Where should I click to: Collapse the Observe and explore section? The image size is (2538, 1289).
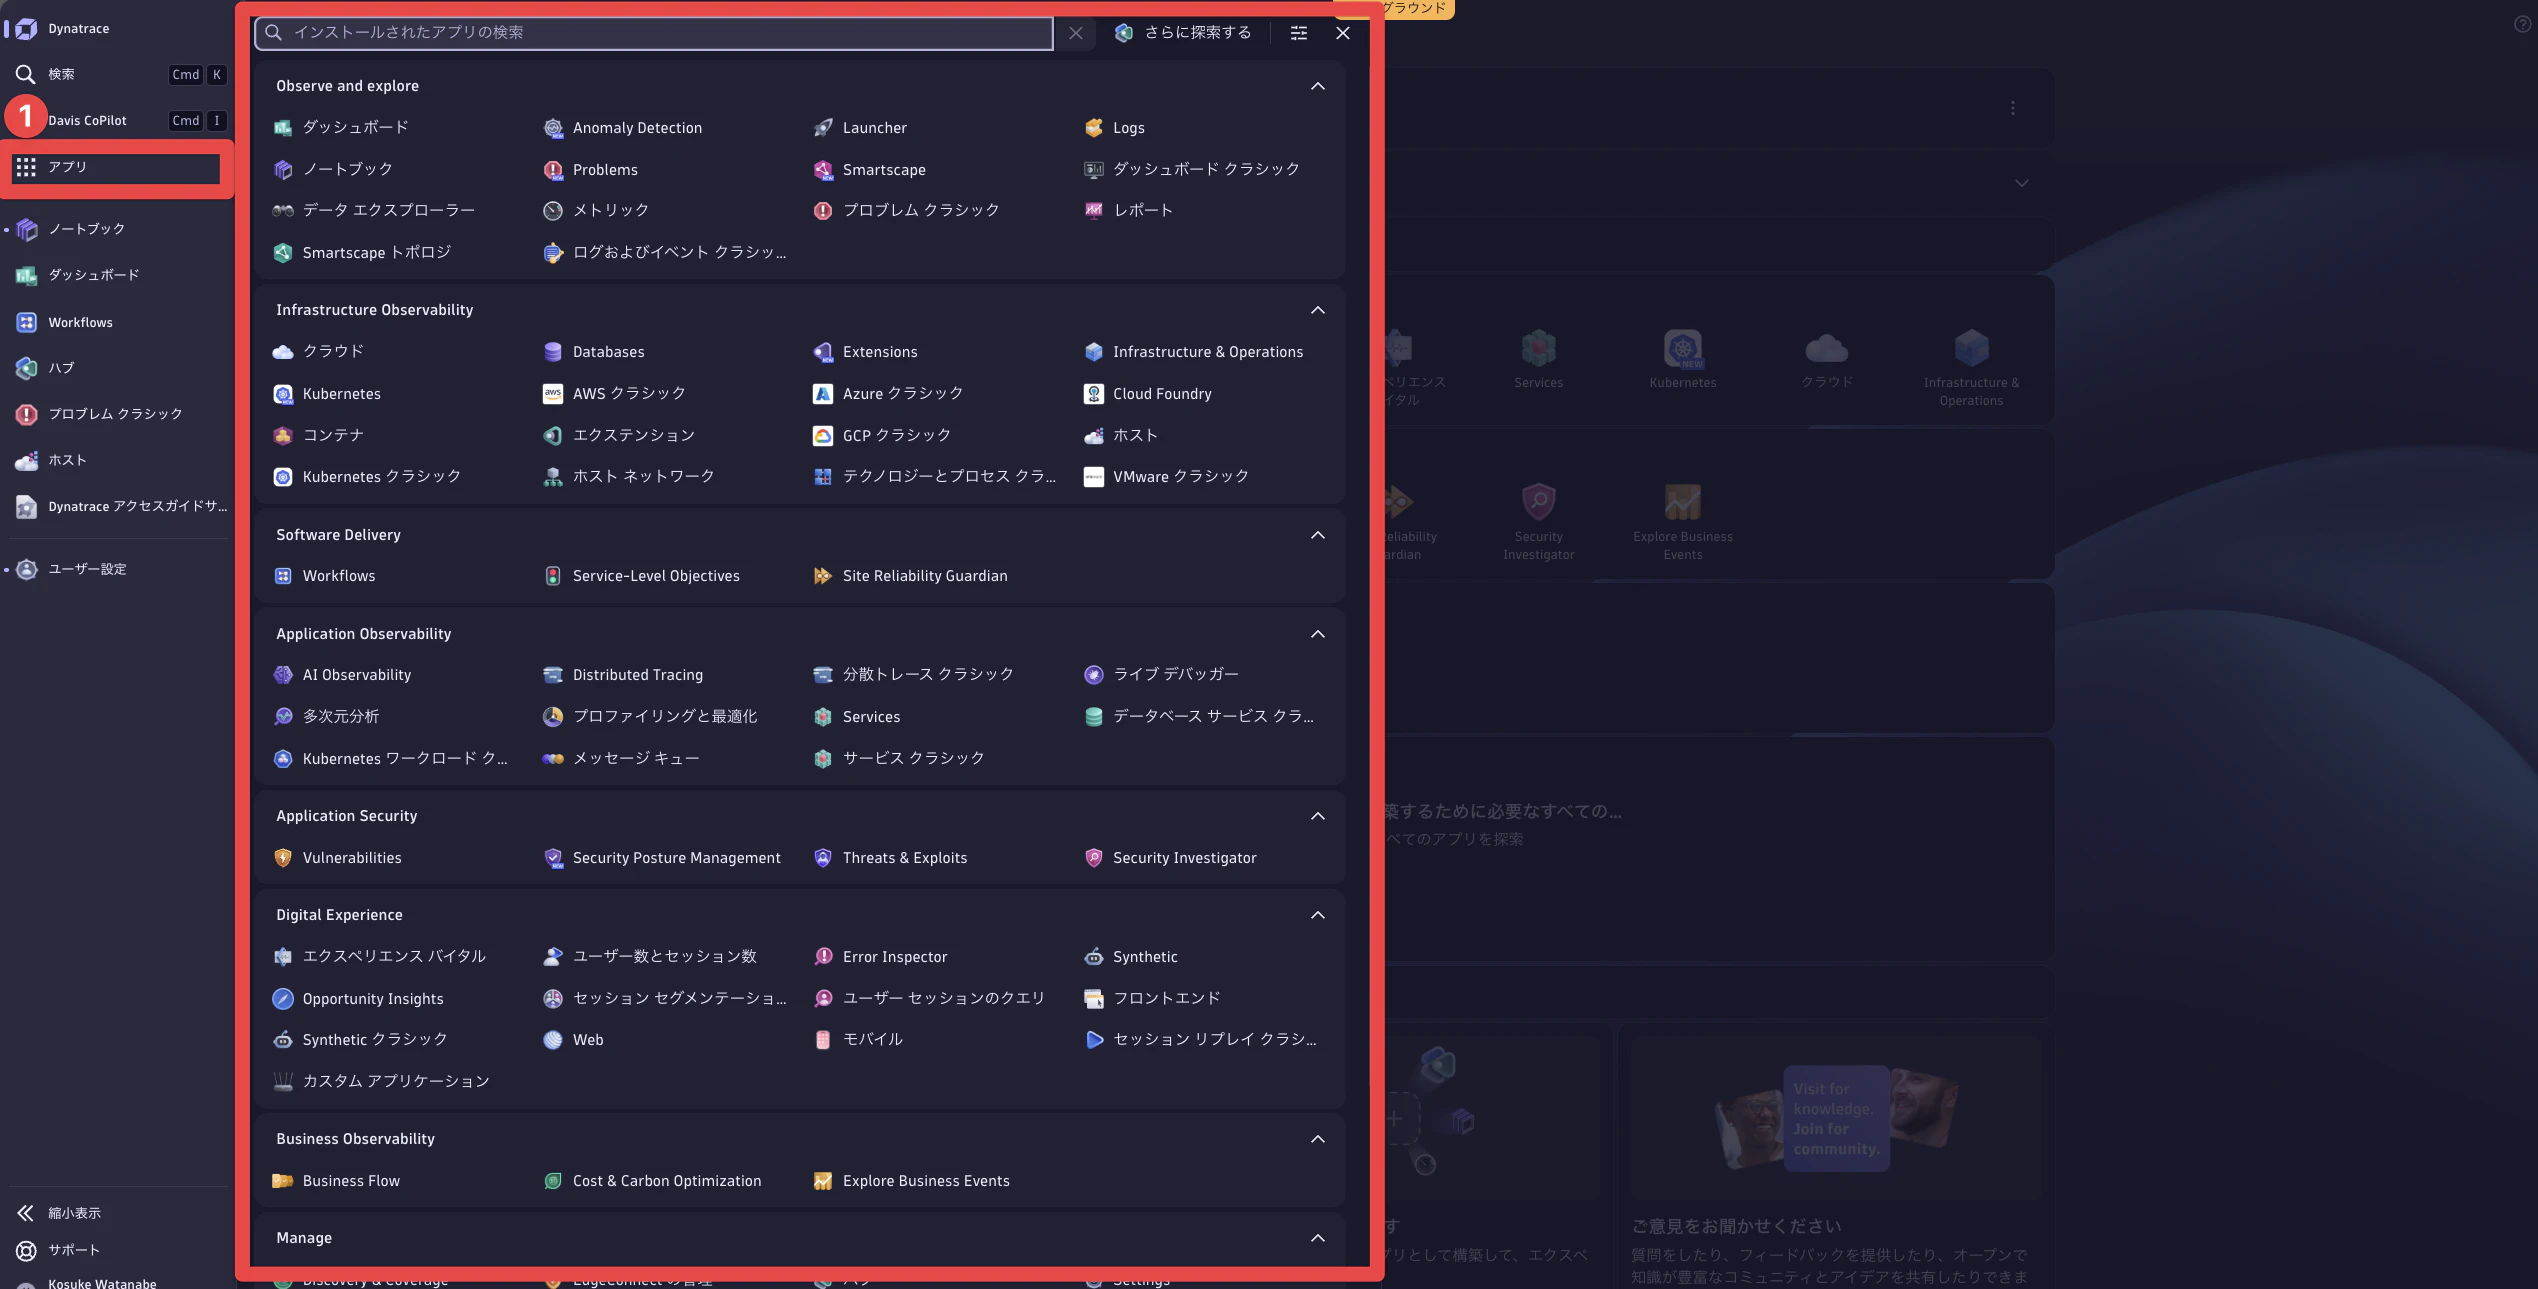pyautogui.click(x=1318, y=86)
